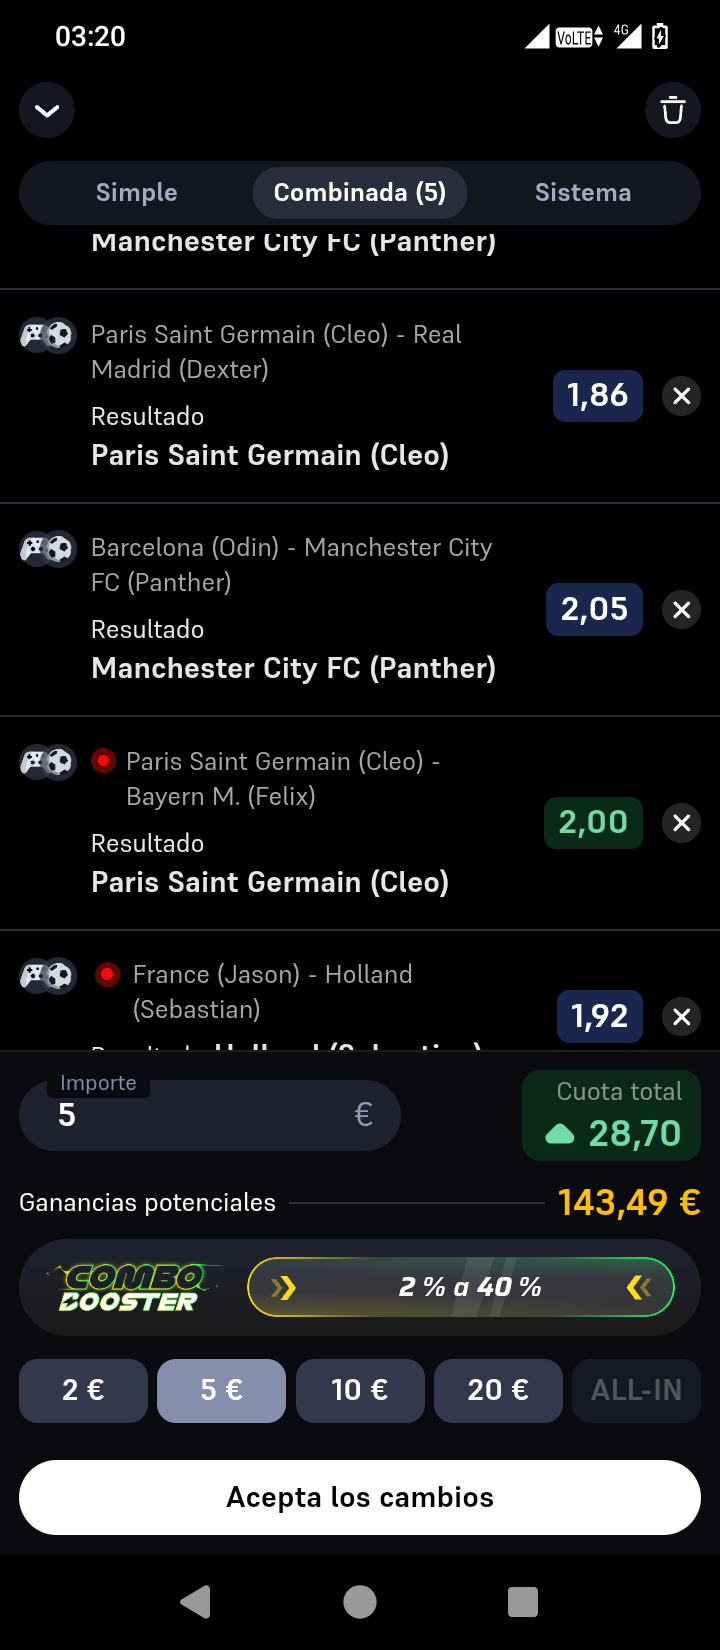Tap the green 2,00 odds badge

point(593,822)
